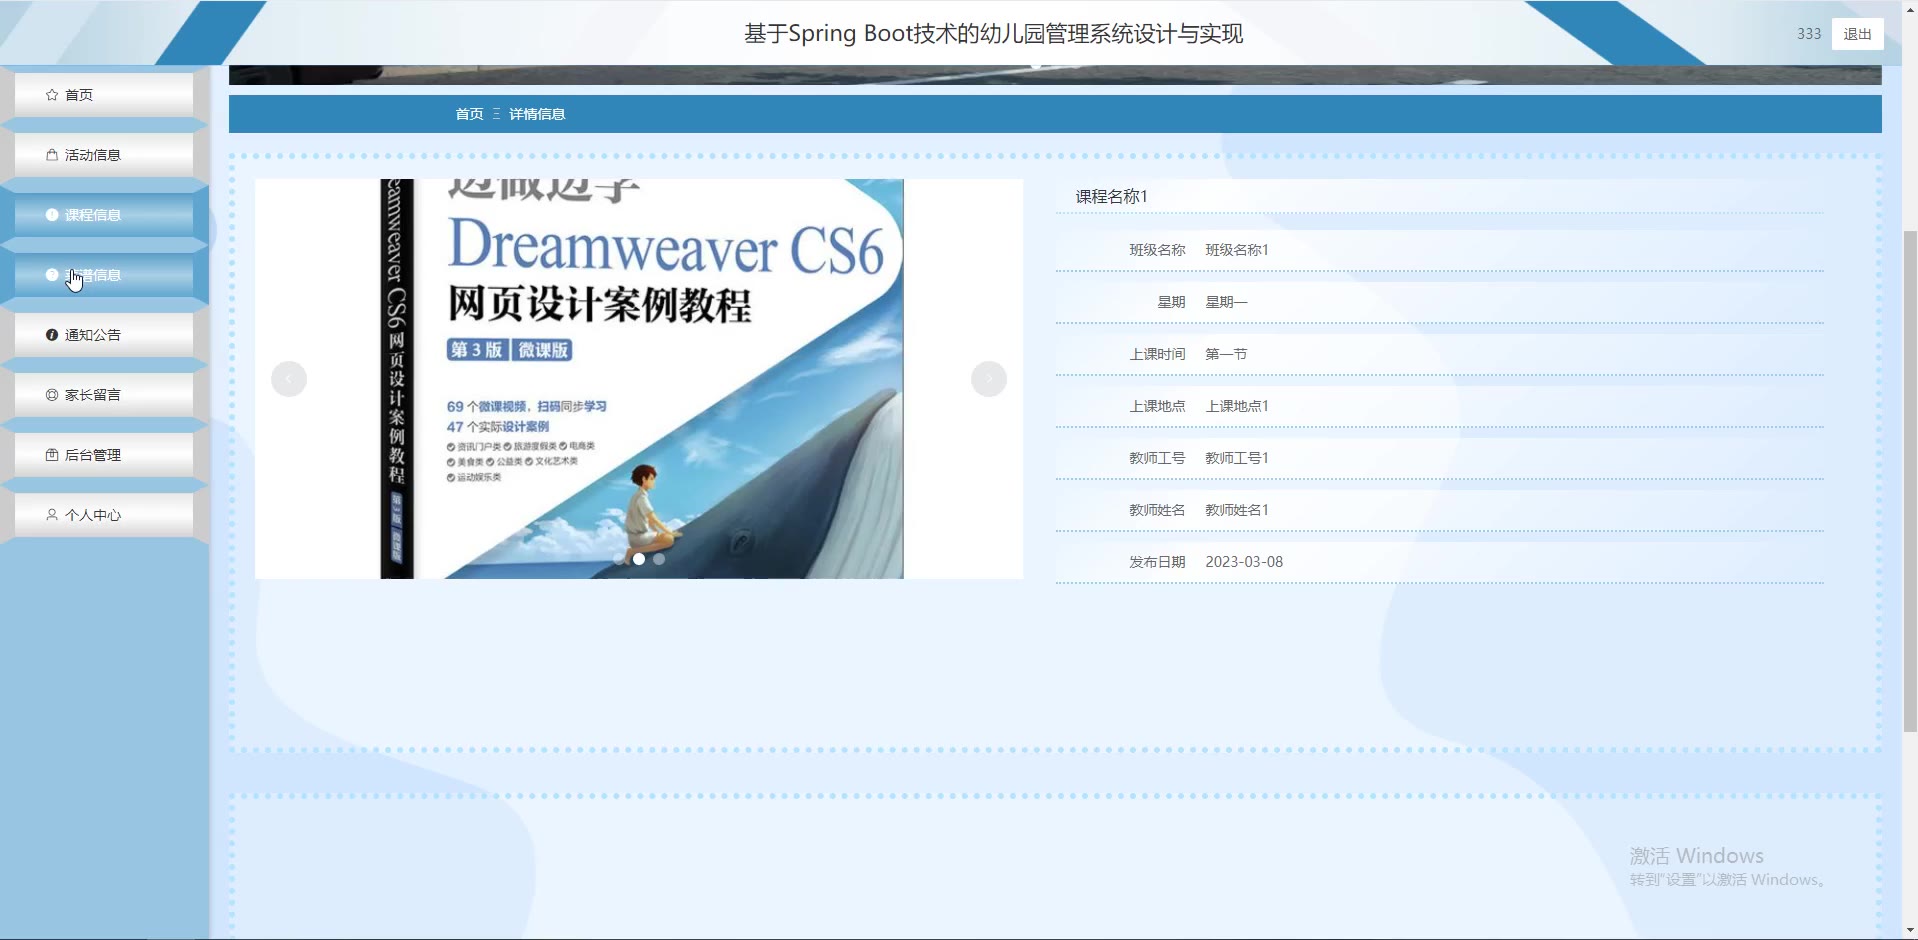1918x940 pixels.
Task: Click the username 333 in the header
Action: click(x=1809, y=34)
